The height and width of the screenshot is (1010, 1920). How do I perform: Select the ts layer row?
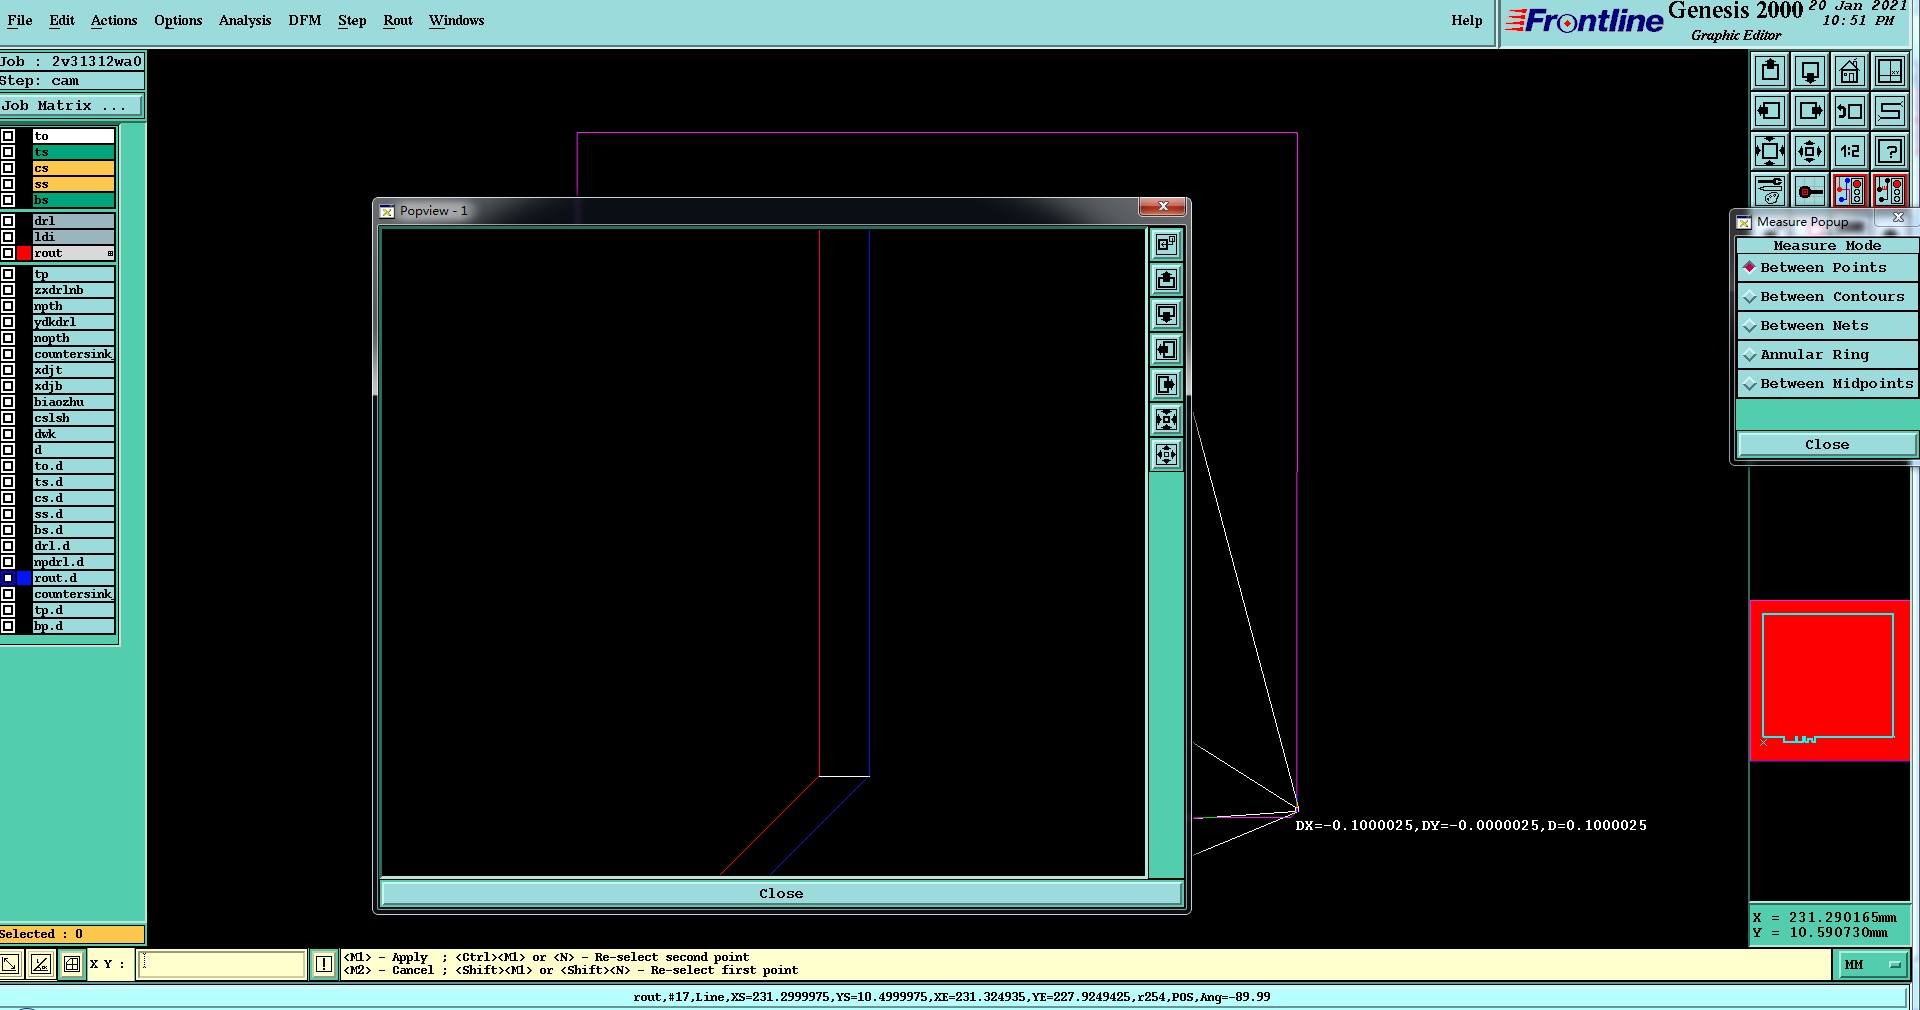[x=73, y=152]
